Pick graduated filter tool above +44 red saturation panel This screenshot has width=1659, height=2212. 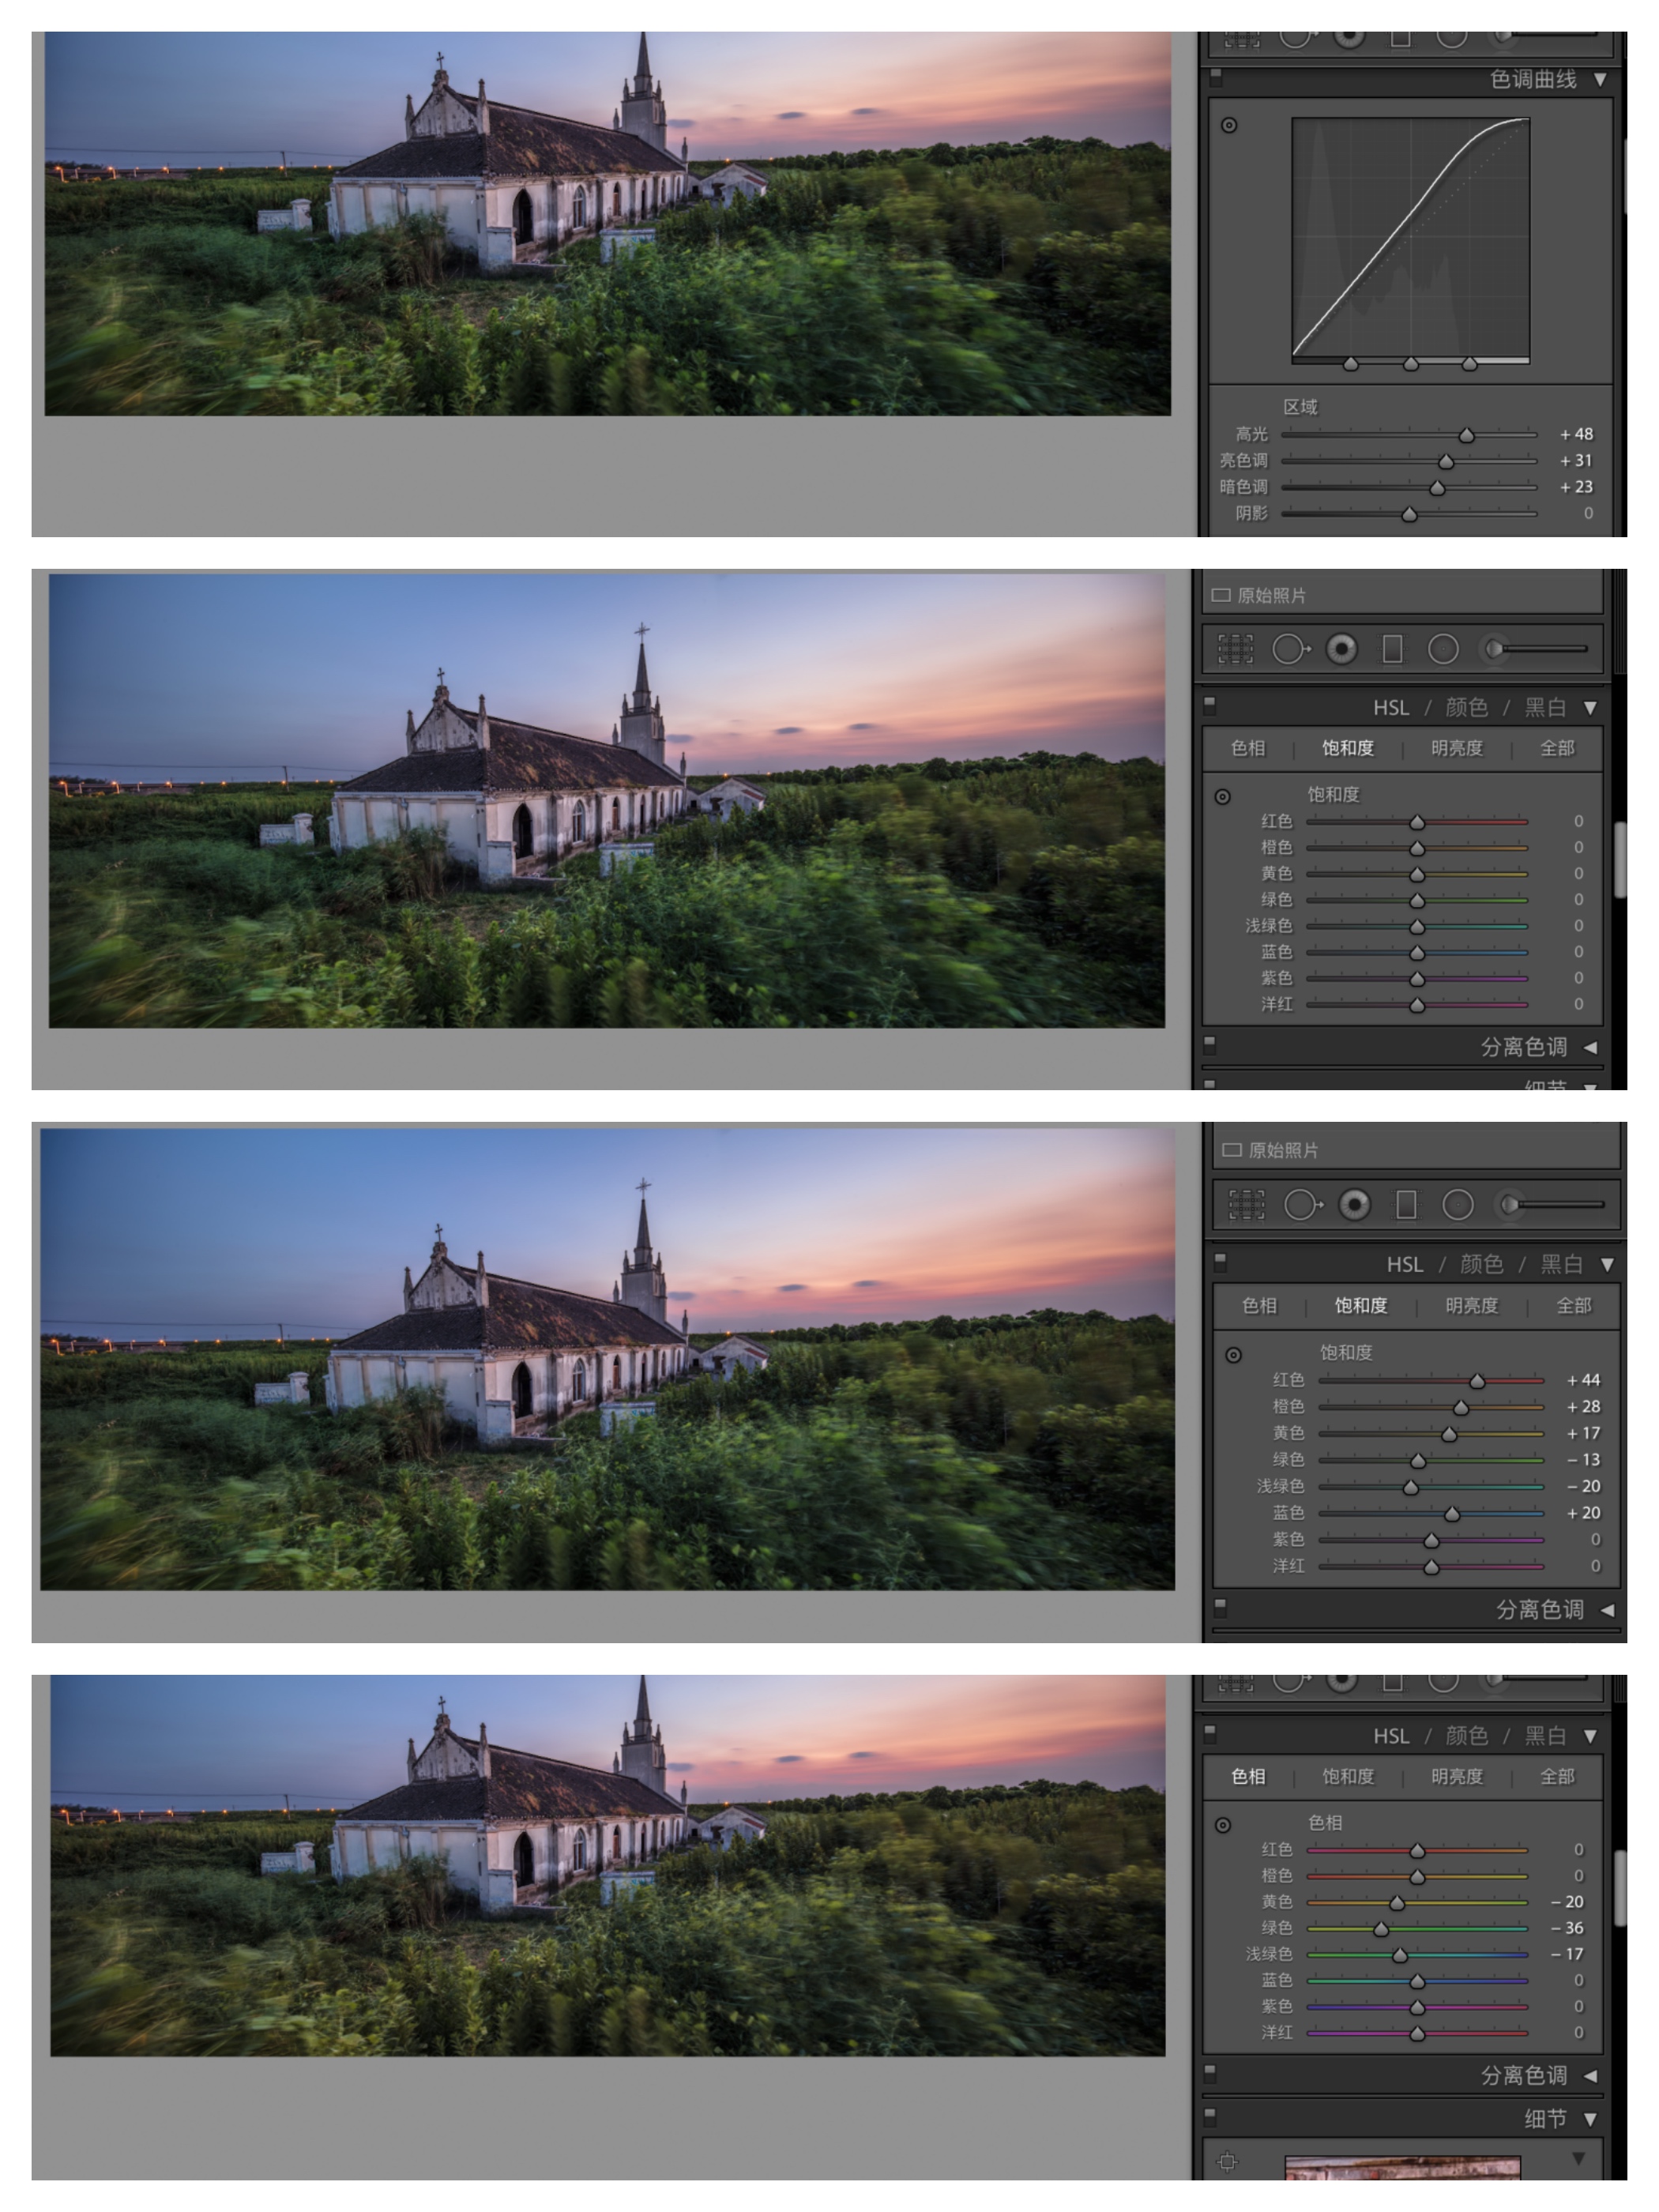click(1406, 1205)
